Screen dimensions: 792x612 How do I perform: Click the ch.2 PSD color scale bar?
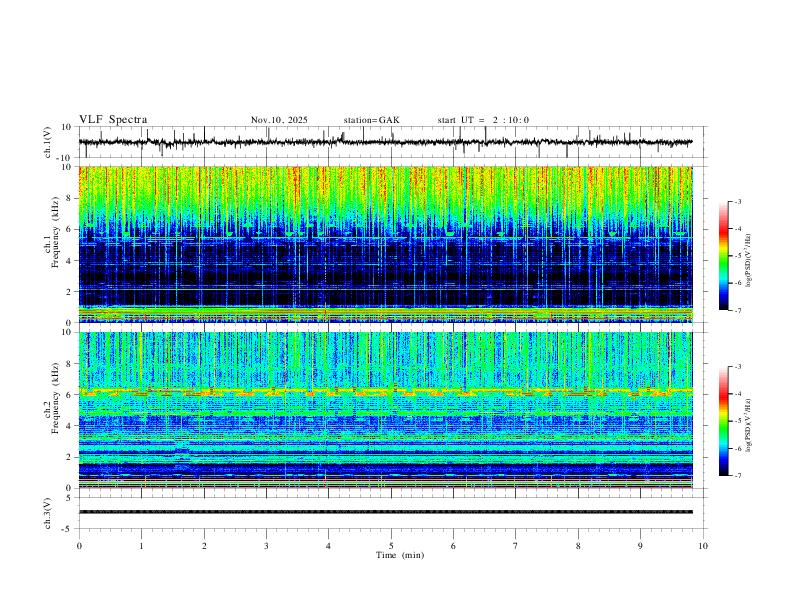(724, 421)
